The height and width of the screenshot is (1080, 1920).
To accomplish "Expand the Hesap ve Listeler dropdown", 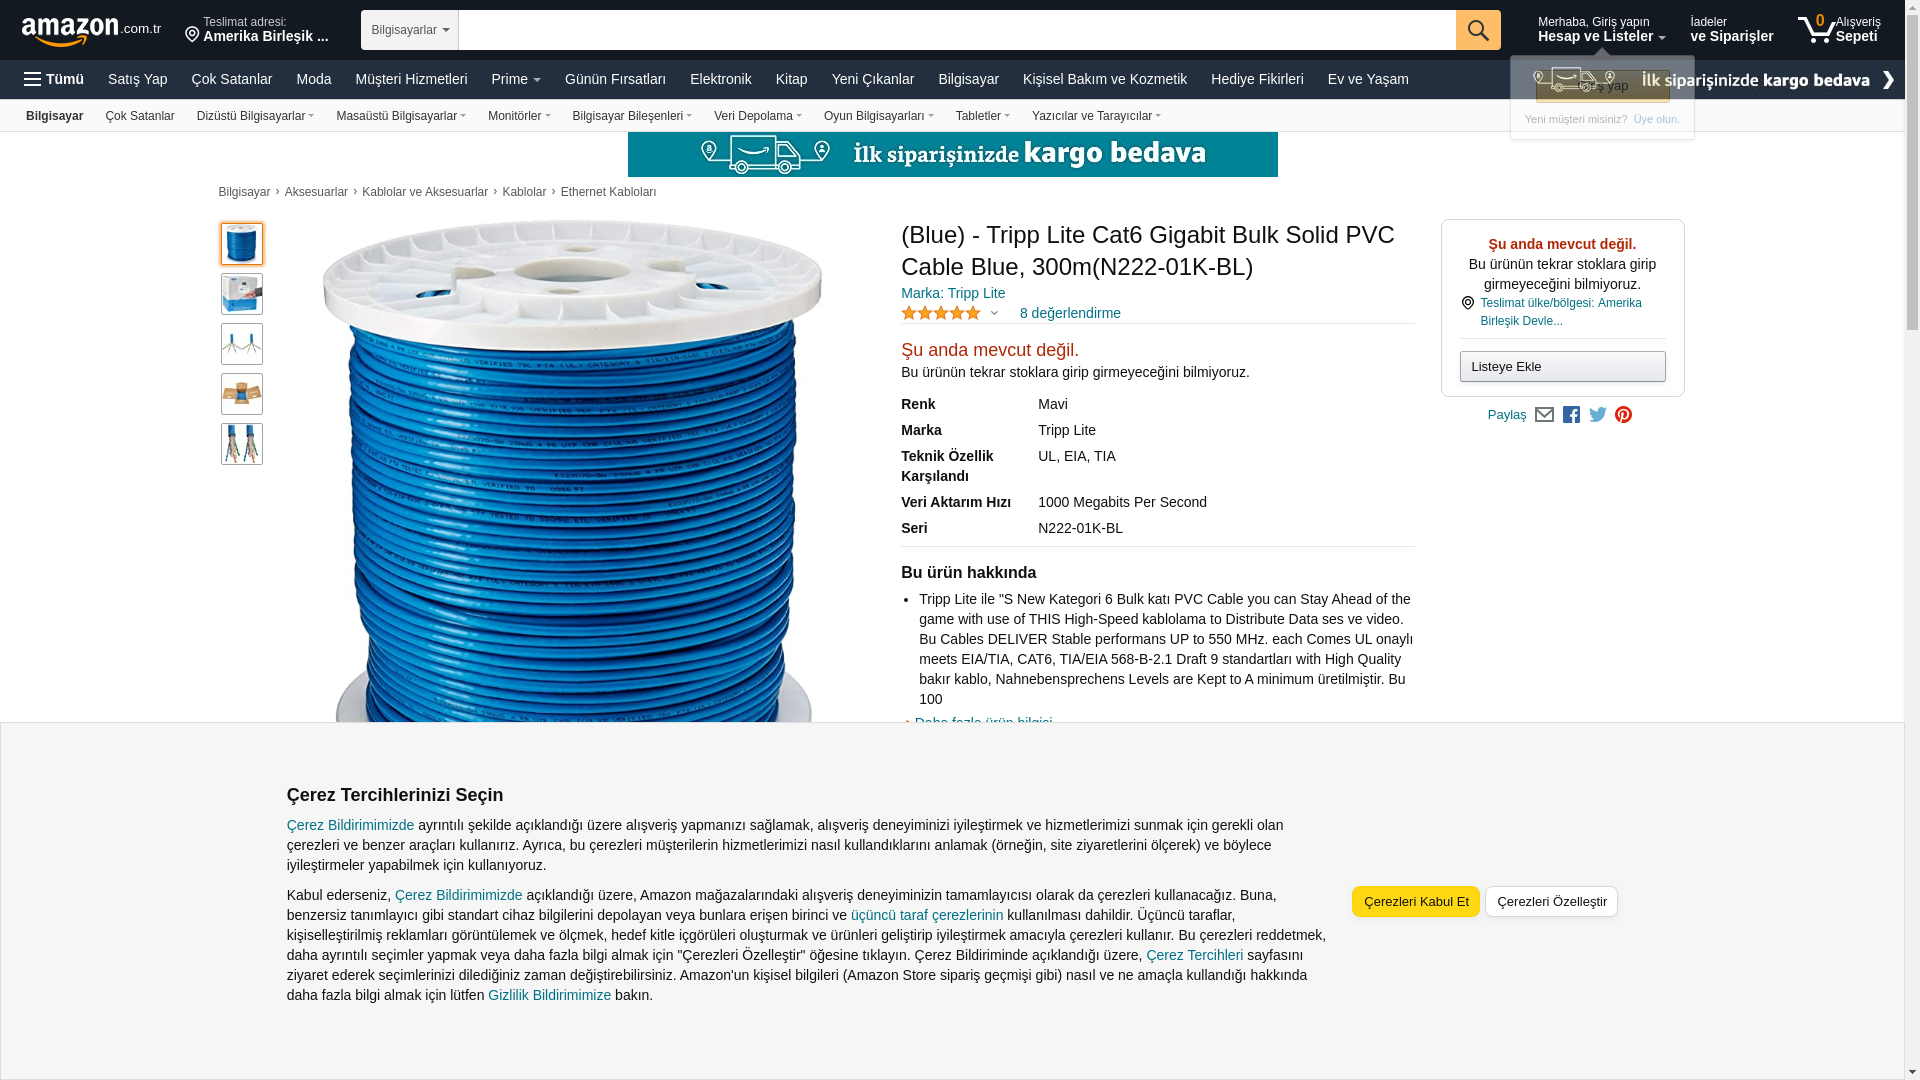I will (1601, 29).
